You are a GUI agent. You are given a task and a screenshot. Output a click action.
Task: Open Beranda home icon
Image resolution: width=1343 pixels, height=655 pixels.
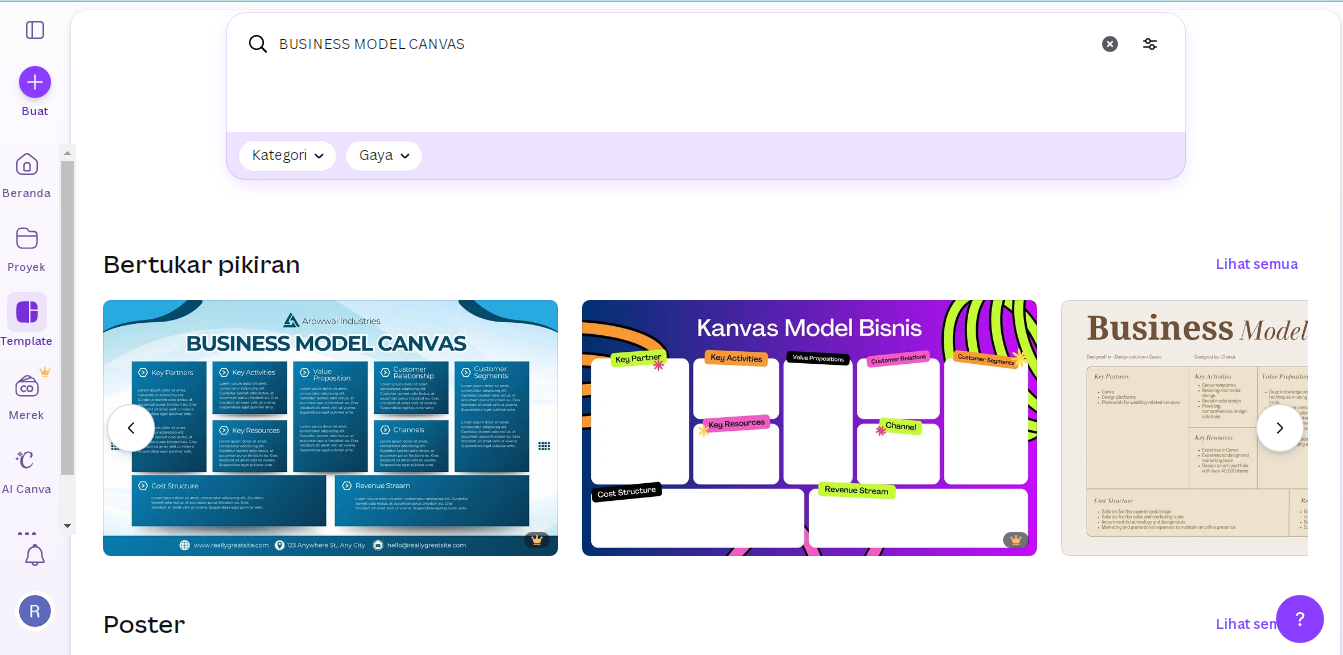[x=27, y=165]
